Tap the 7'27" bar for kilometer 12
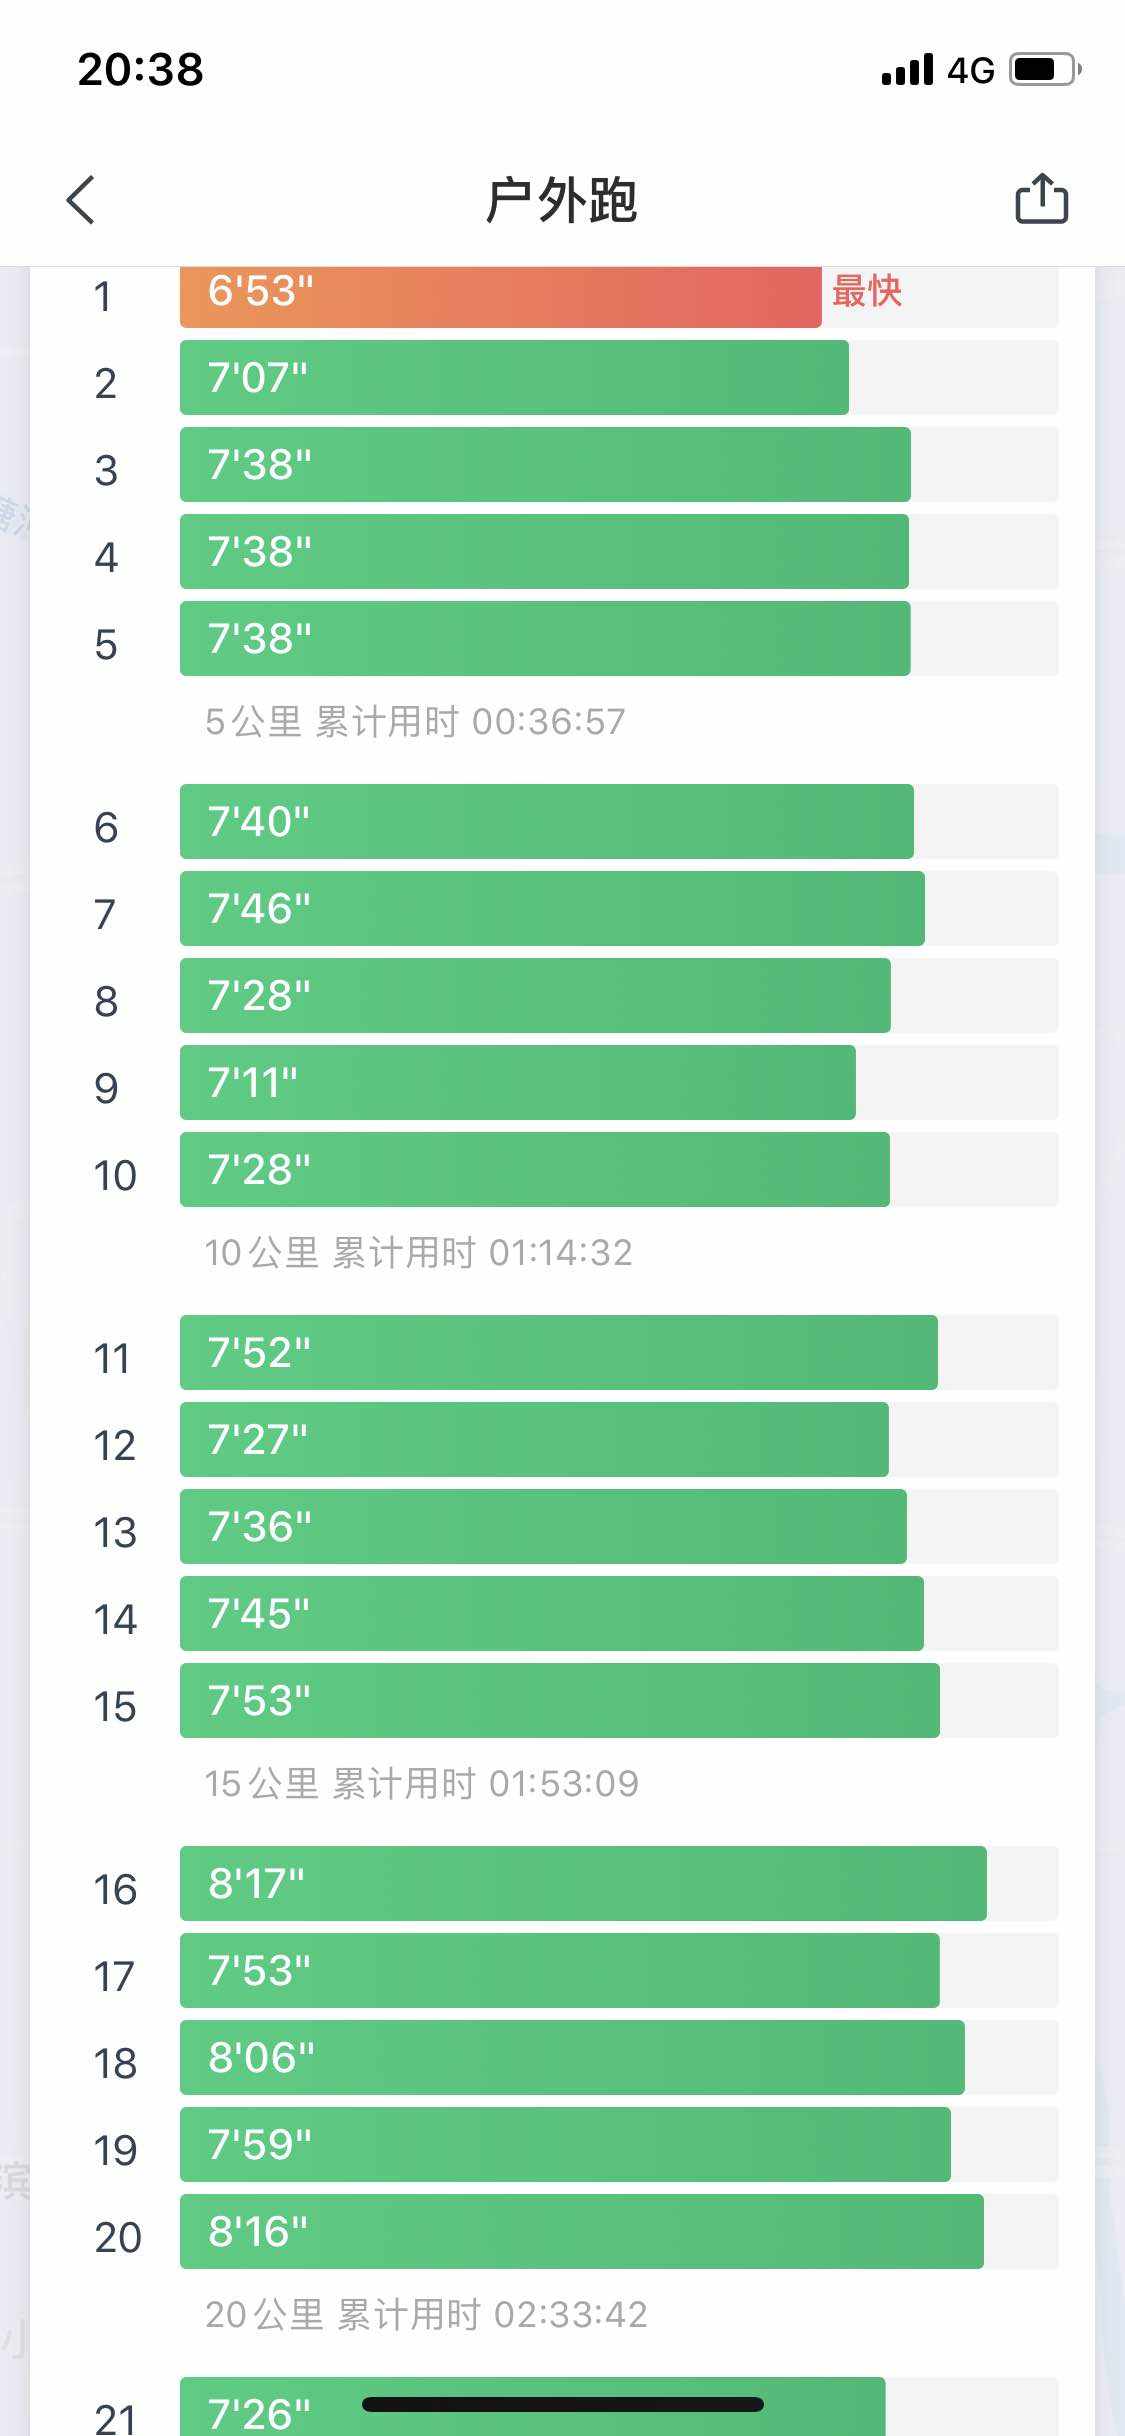 (534, 1440)
